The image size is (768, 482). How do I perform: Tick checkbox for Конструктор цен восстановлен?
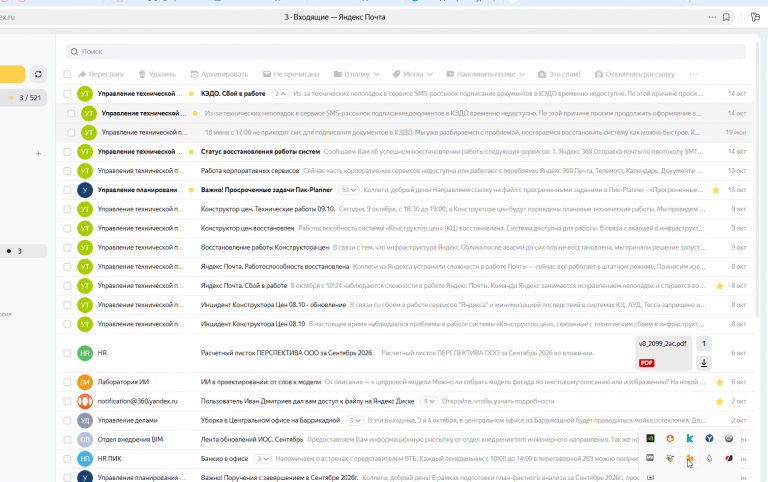[67, 228]
